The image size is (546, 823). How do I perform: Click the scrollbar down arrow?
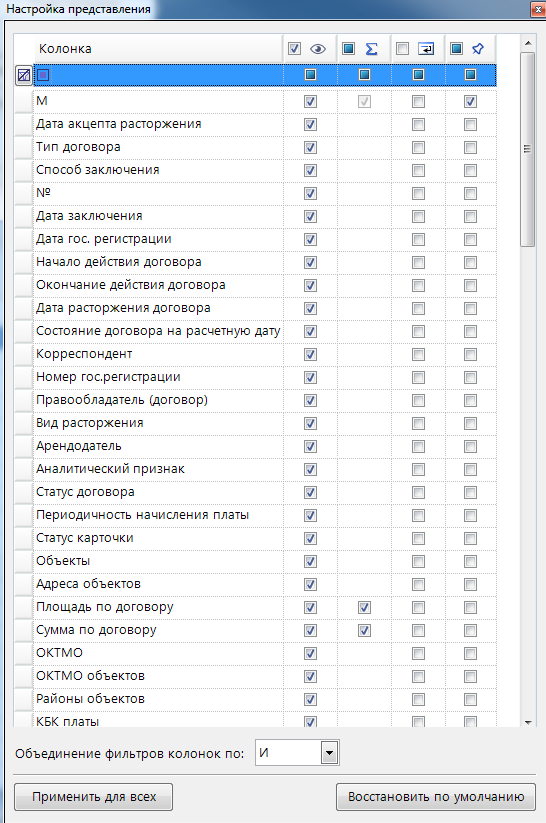click(x=528, y=722)
